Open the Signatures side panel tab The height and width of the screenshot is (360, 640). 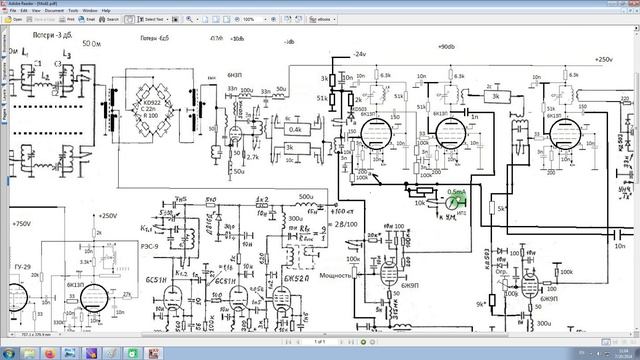[x=4, y=71]
